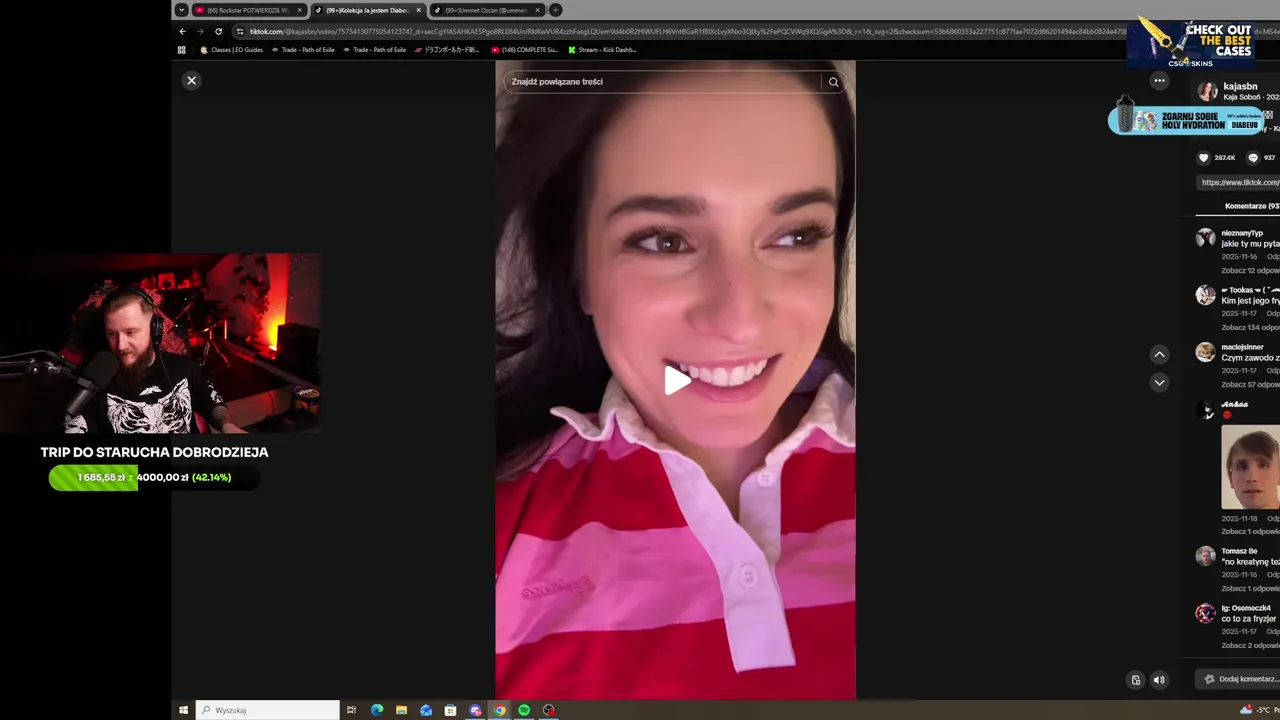
Task: Switch to Chrome on the taskbar
Action: click(500, 710)
